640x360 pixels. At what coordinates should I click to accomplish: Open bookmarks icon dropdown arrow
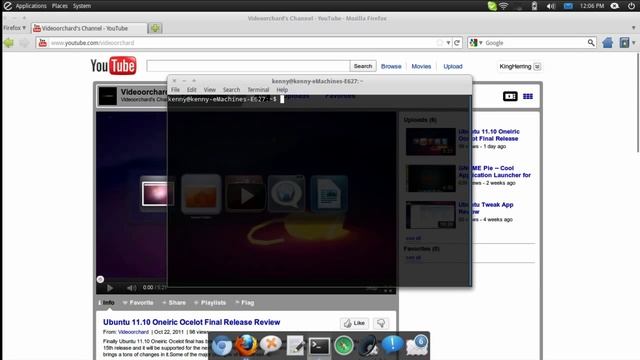tap(633, 42)
